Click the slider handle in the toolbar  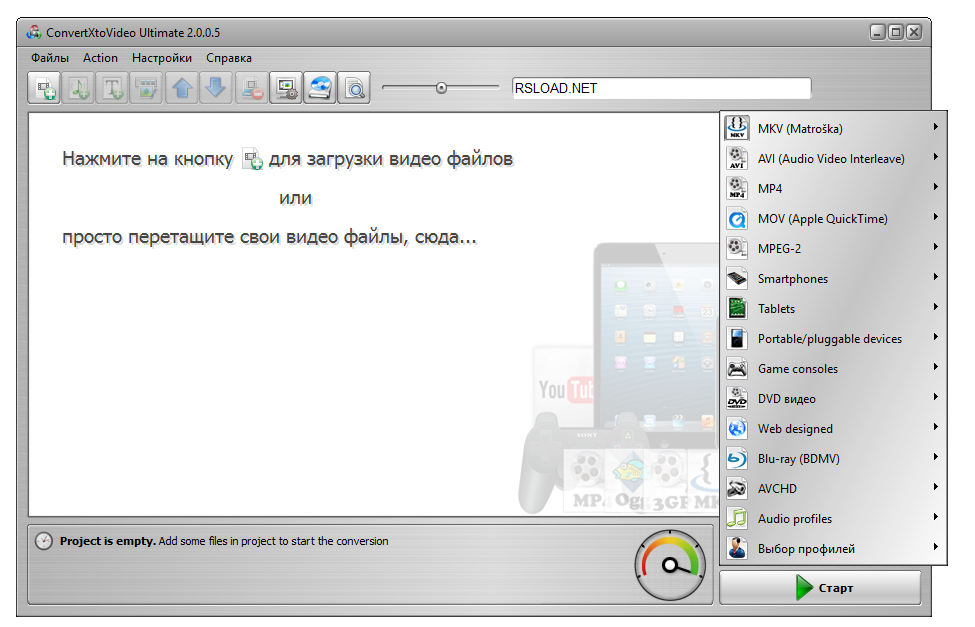point(441,88)
